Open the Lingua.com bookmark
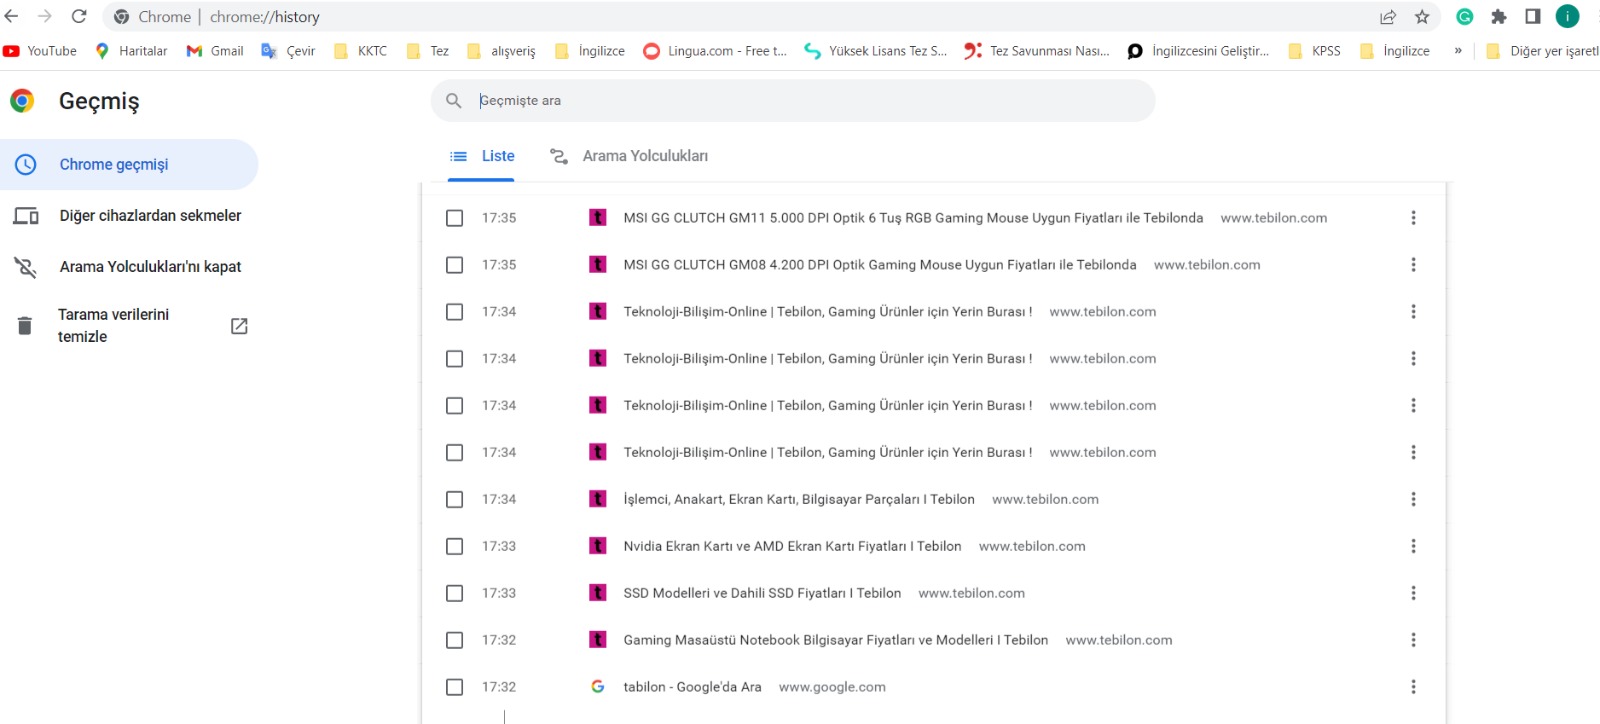Viewport: 1600px width, 724px height. 716,51
